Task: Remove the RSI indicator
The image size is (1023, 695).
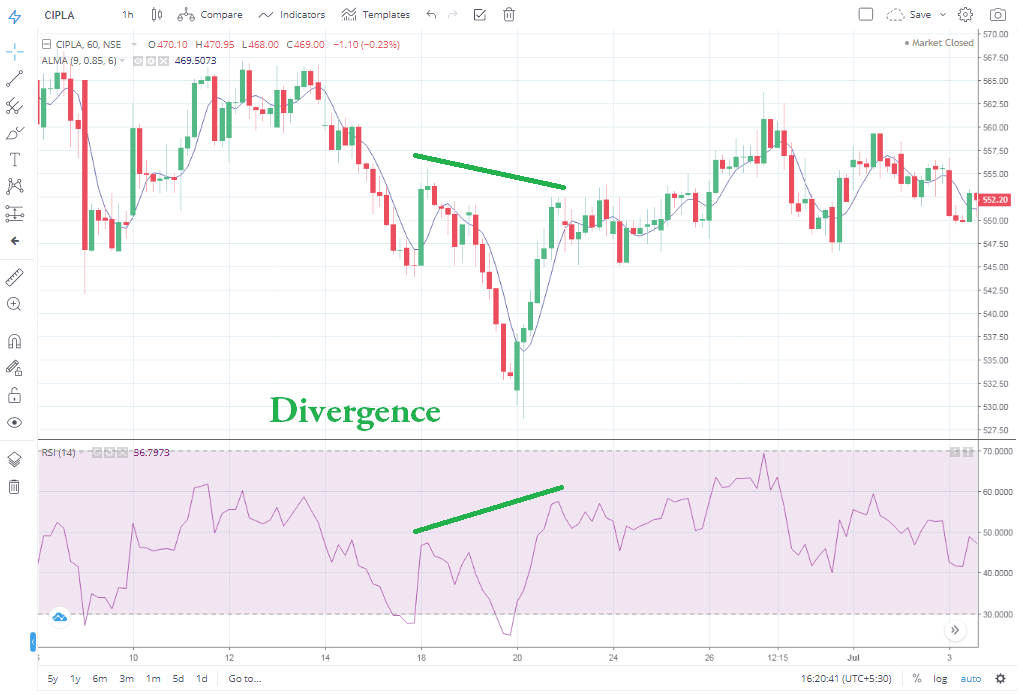Action: point(122,452)
